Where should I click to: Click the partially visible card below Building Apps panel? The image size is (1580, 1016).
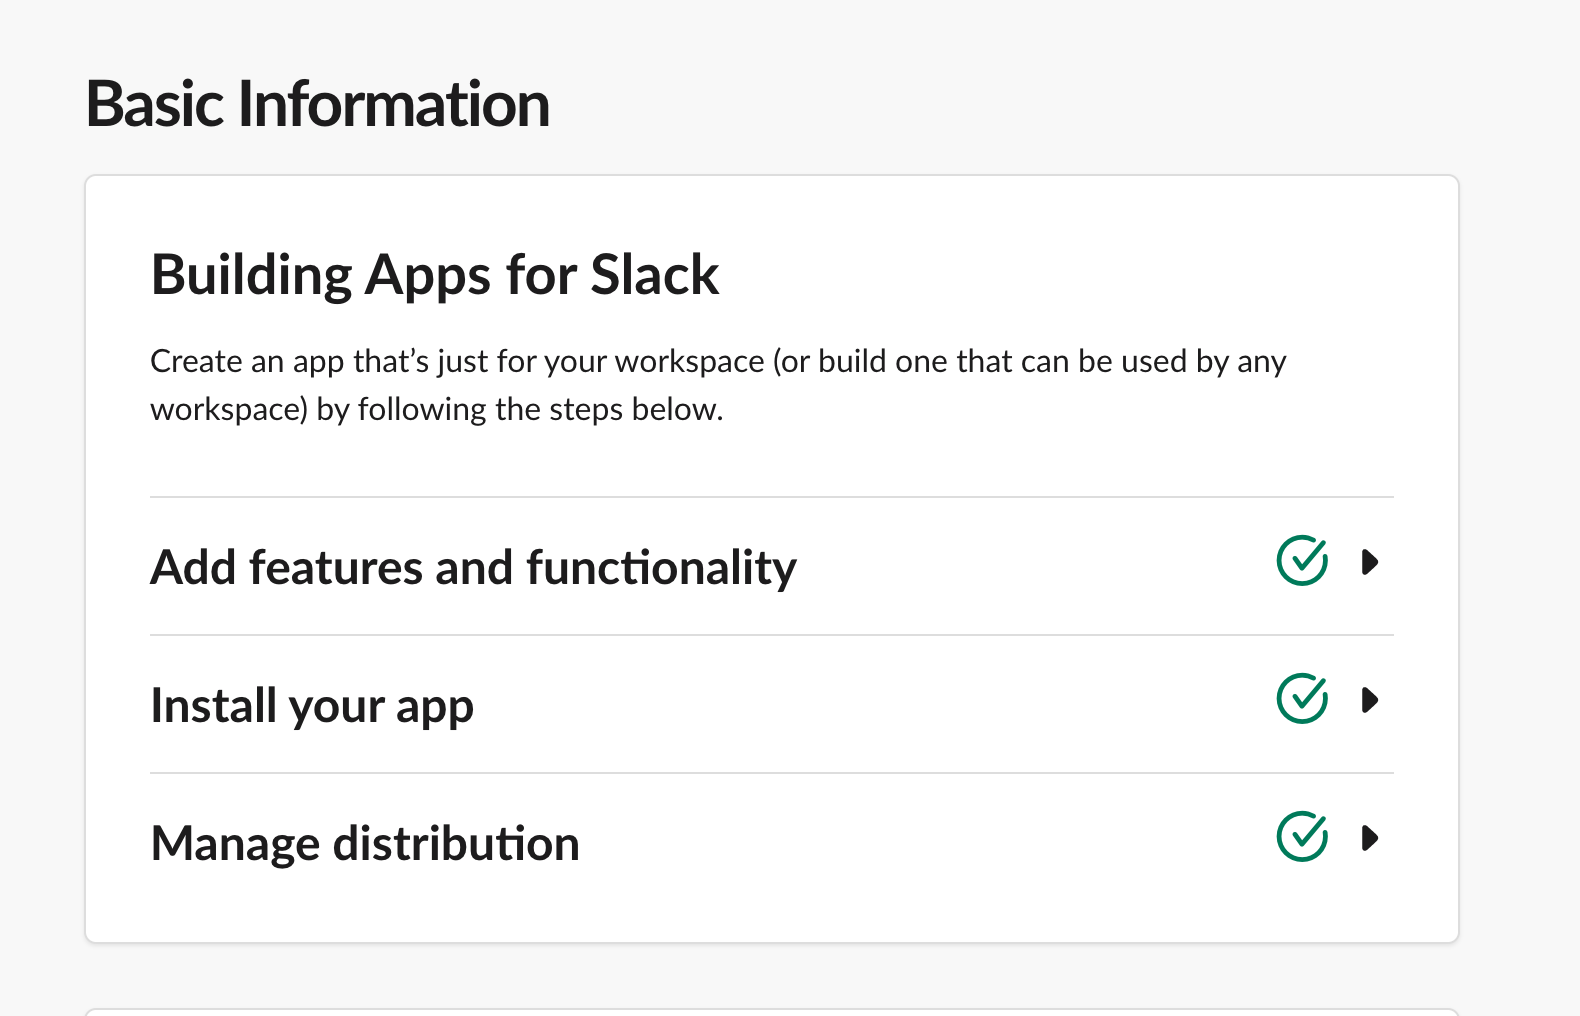[x=772, y=1012]
